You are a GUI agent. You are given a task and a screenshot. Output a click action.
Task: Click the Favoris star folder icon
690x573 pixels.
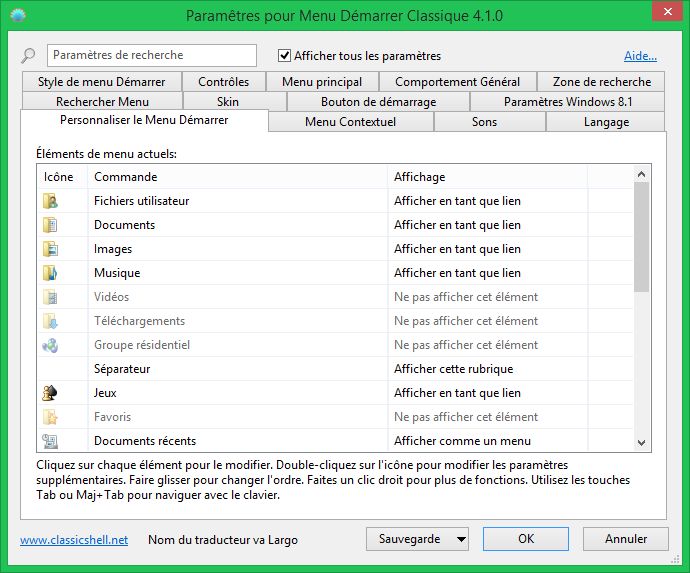pos(51,417)
